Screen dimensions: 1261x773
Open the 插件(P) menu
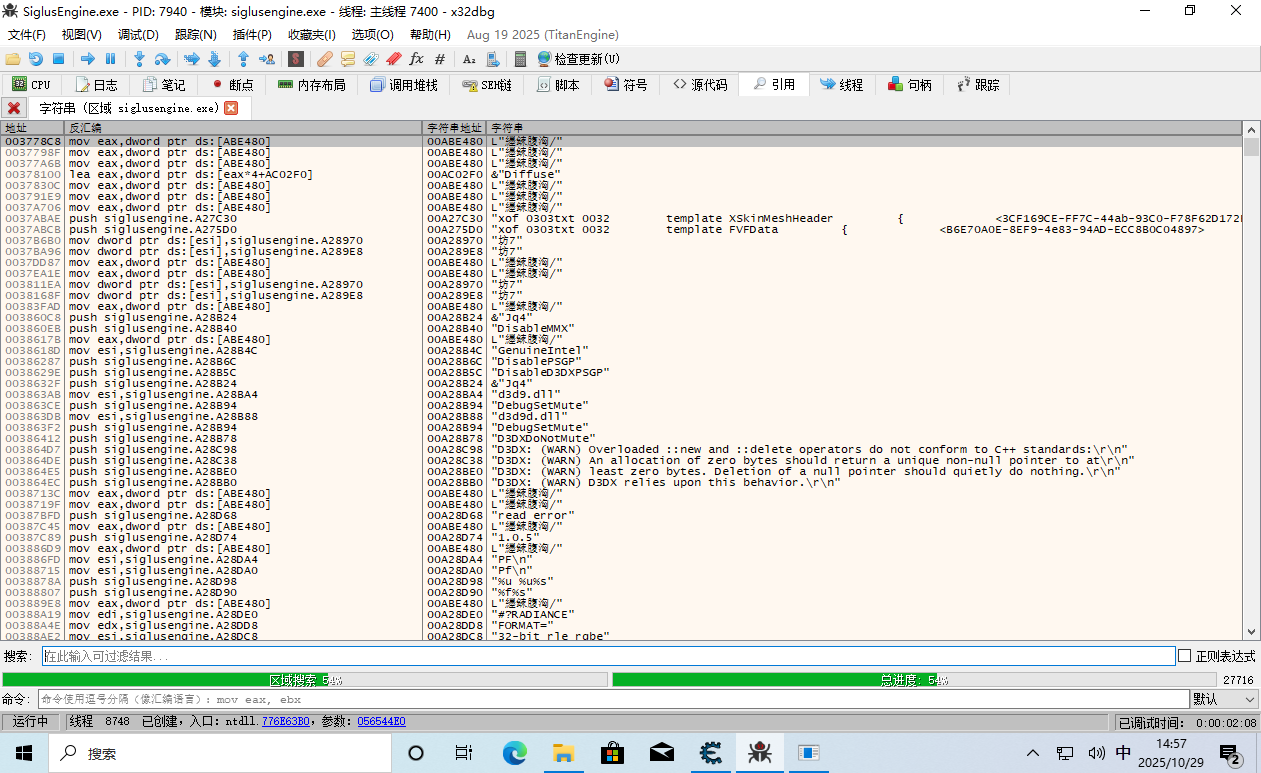pyautogui.click(x=252, y=34)
